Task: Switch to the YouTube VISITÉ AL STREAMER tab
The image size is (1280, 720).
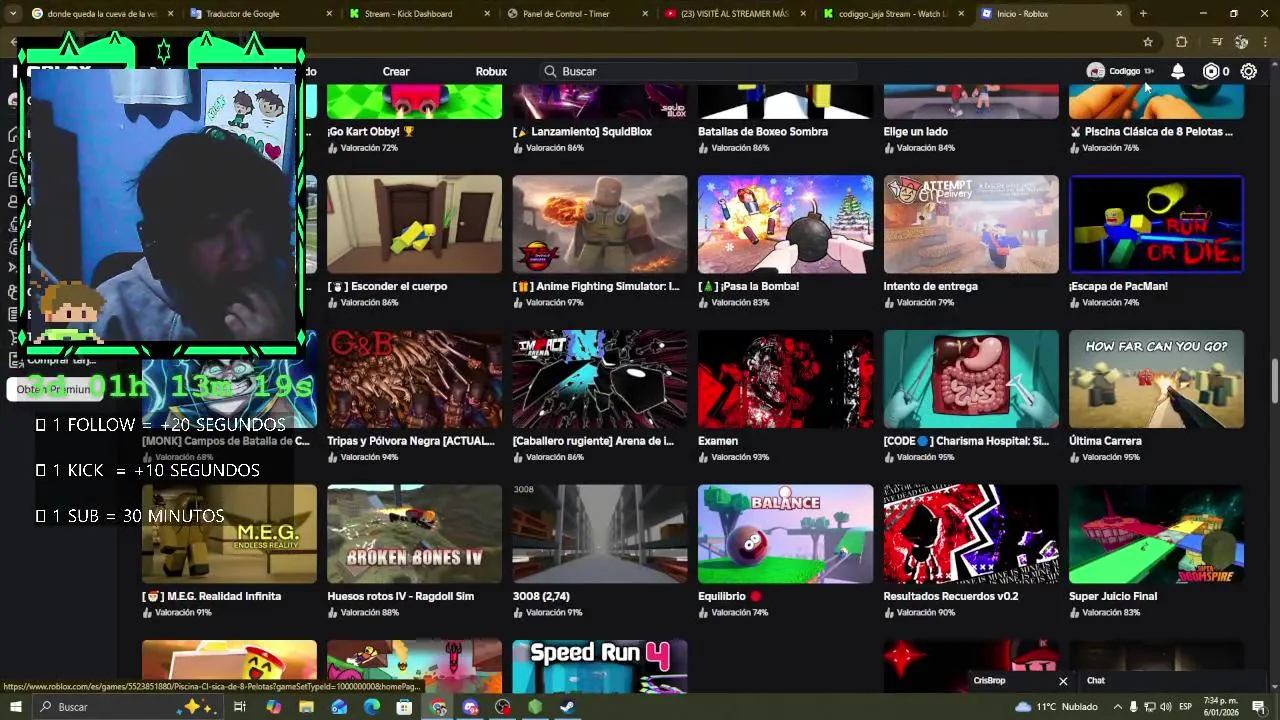Action: click(x=733, y=14)
